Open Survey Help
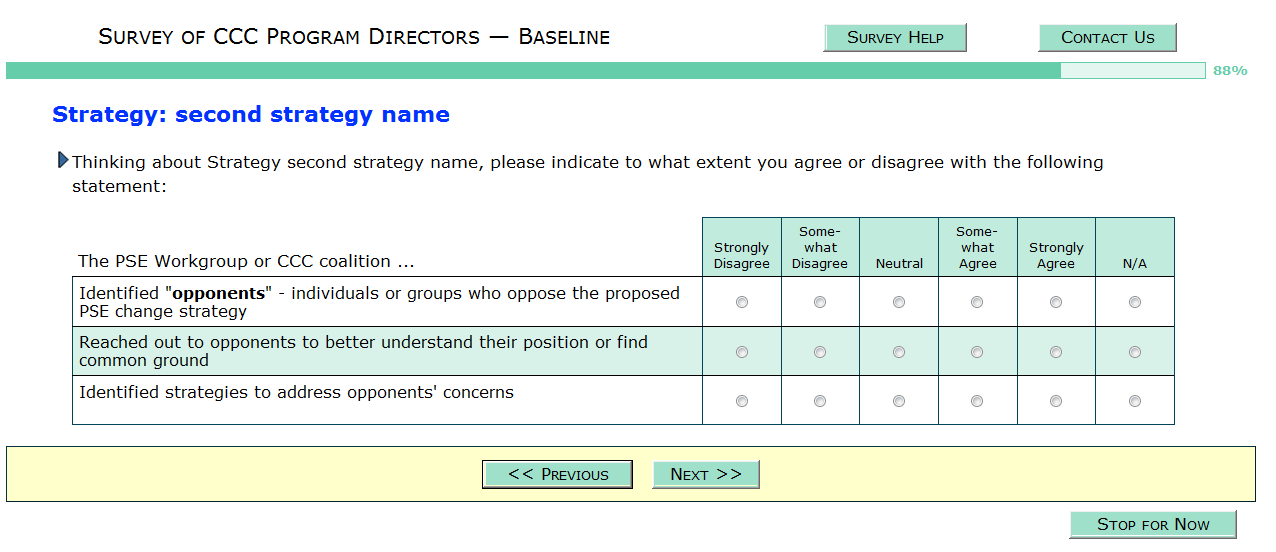This screenshot has width=1276, height=552. [895, 38]
